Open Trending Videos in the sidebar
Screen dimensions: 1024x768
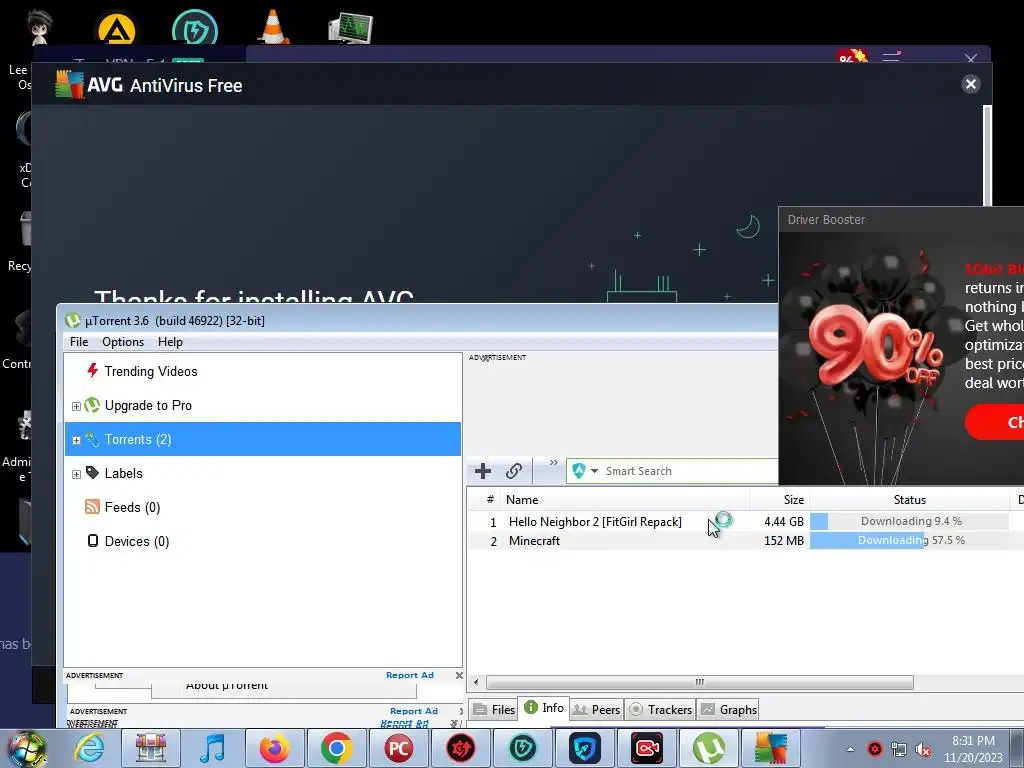(150, 371)
